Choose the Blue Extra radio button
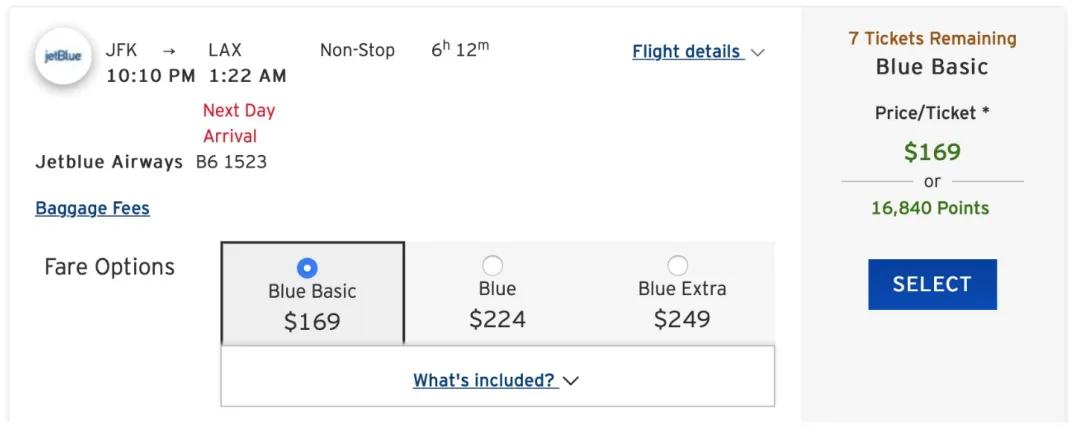The height and width of the screenshot is (438, 1080). click(x=678, y=265)
